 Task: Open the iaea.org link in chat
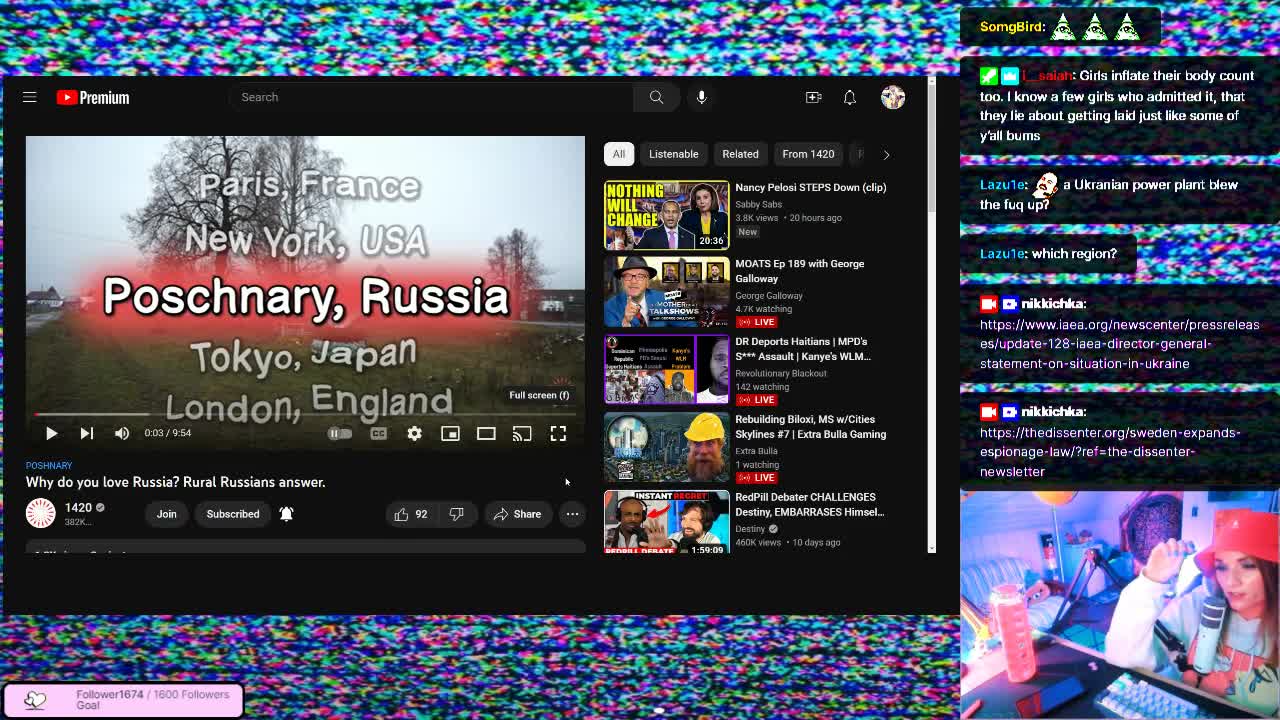pos(1119,344)
